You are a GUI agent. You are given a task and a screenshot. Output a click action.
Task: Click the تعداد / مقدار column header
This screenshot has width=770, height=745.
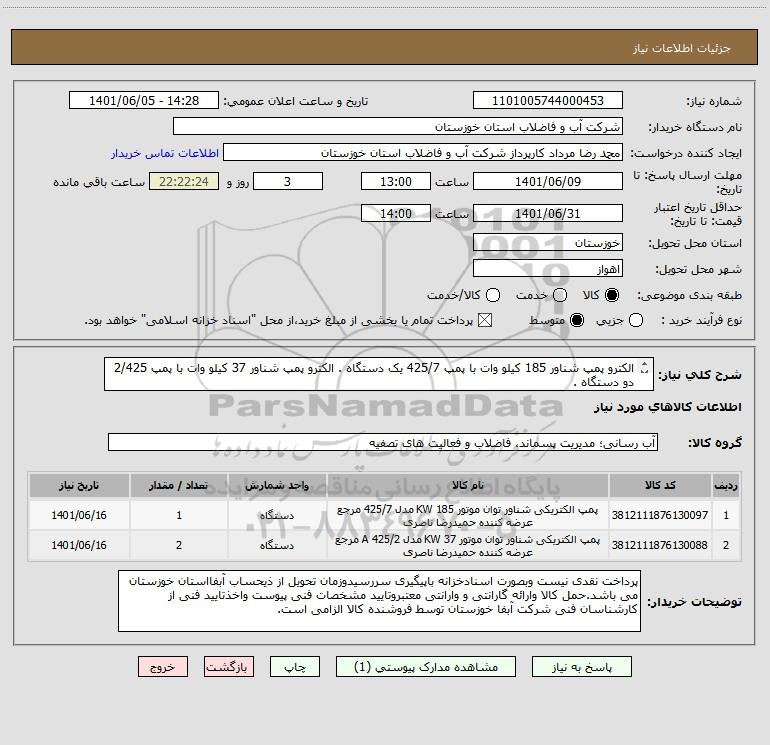point(179,485)
